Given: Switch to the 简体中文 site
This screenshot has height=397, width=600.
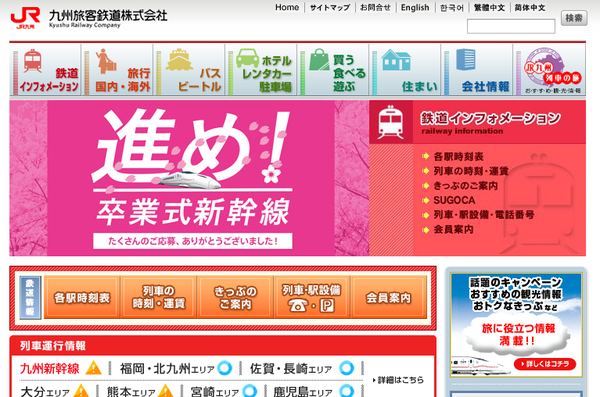Looking at the screenshot, I should point(530,8).
